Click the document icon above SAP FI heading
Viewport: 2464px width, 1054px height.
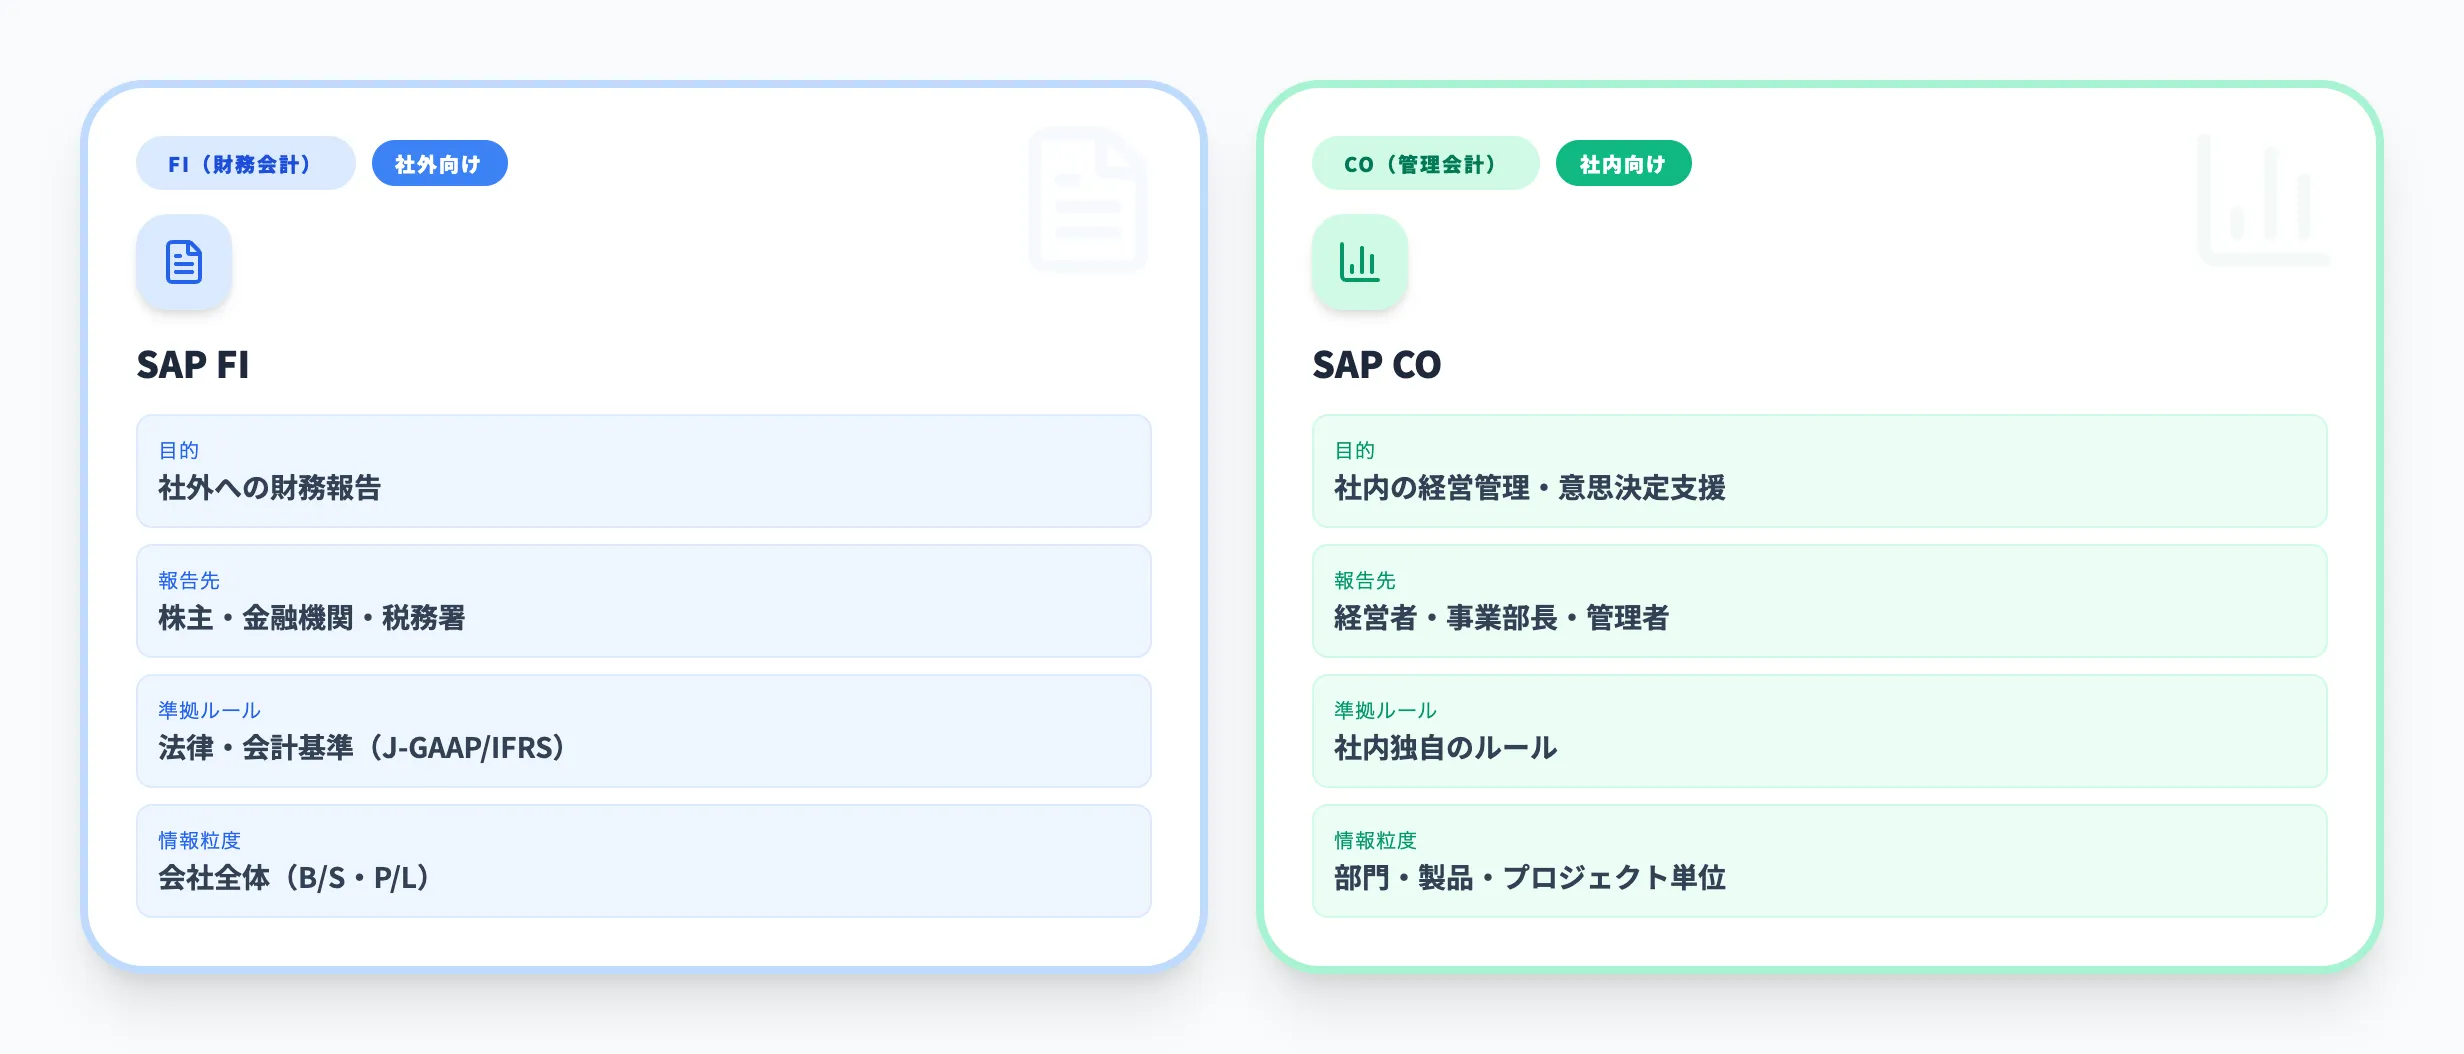click(x=184, y=262)
